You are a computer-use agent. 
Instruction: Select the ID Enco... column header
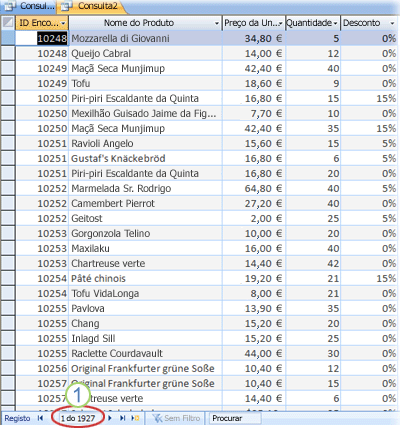click(38, 23)
